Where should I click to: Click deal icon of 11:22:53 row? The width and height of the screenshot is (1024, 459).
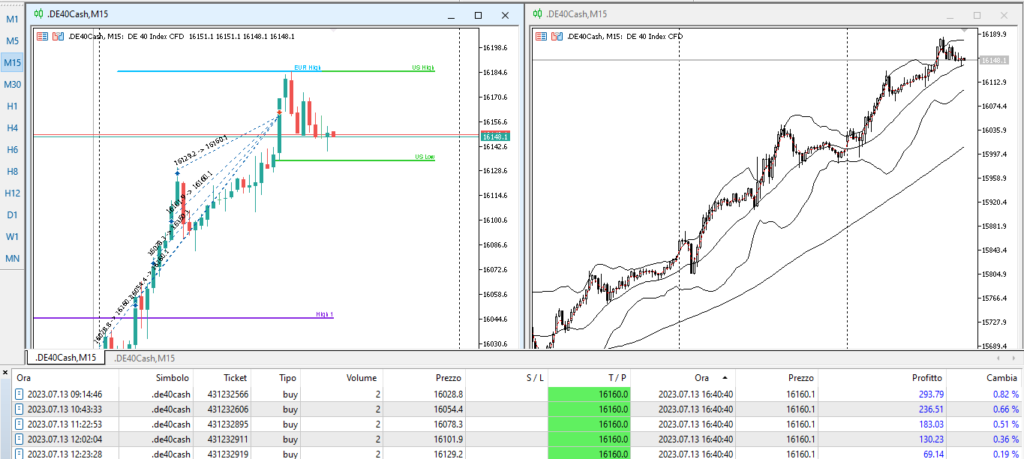(x=19, y=424)
